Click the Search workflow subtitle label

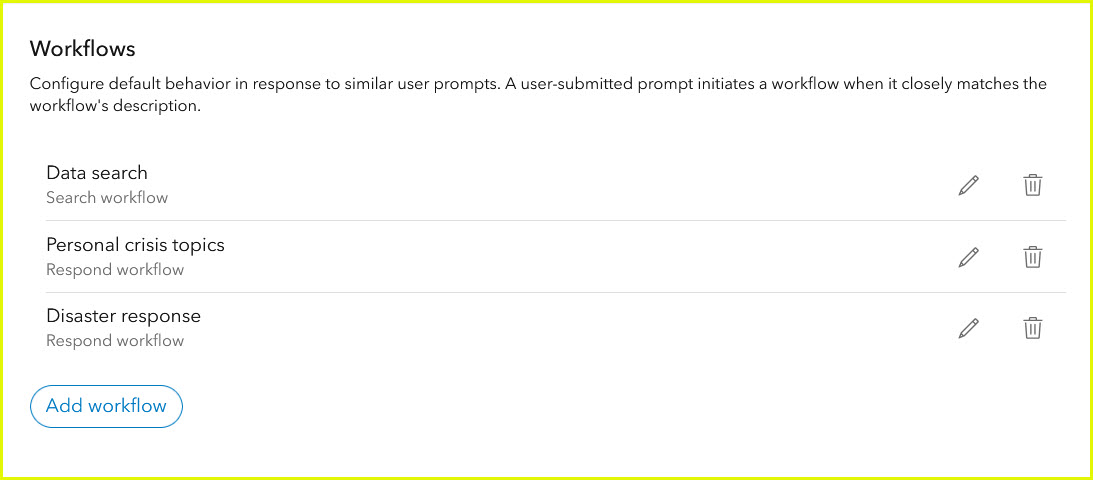point(107,198)
